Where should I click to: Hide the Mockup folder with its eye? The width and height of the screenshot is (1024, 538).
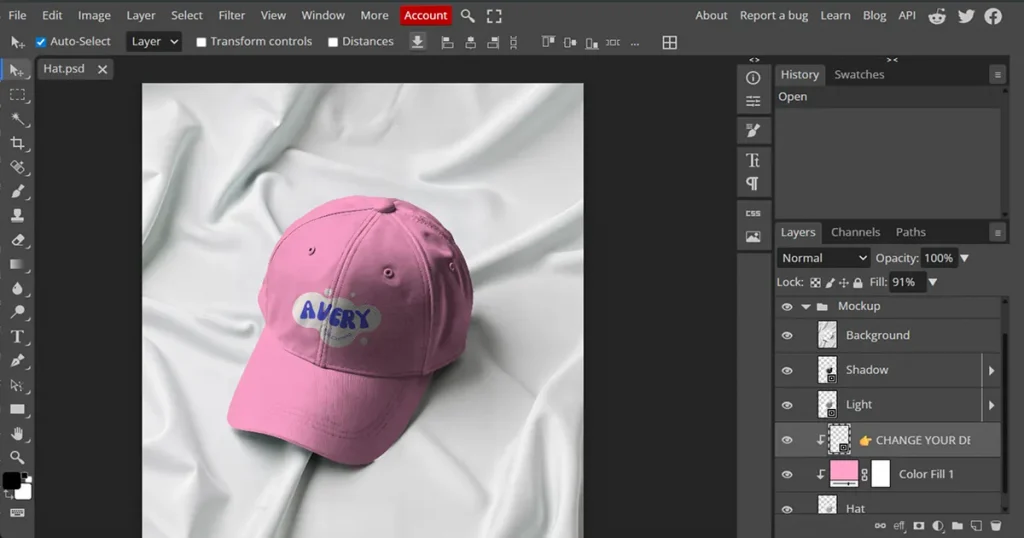point(787,306)
